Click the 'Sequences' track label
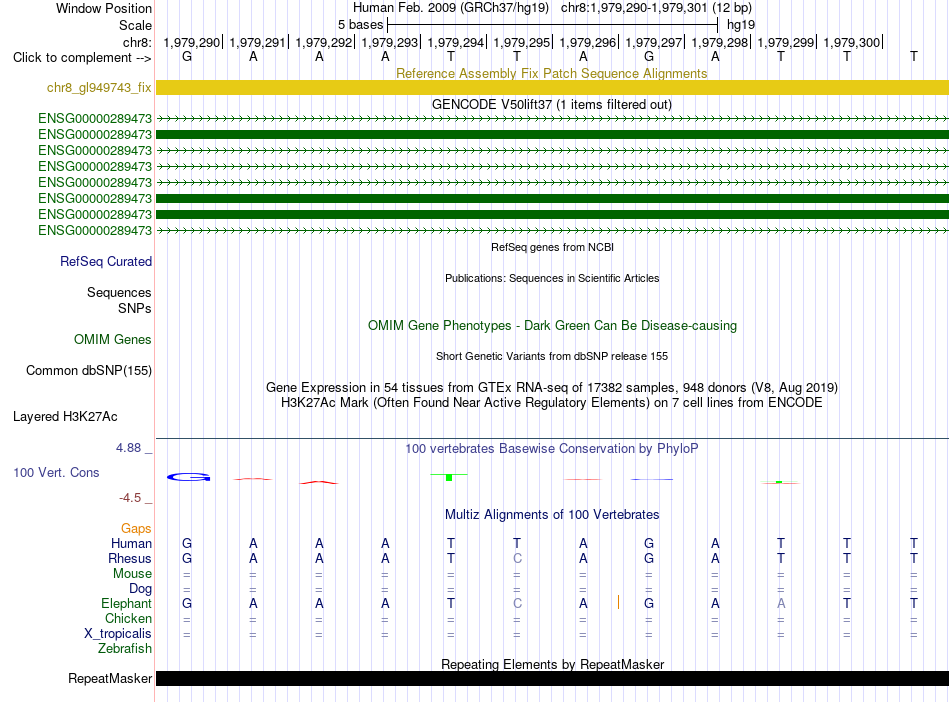950x702 pixels. tap(119, 293)
